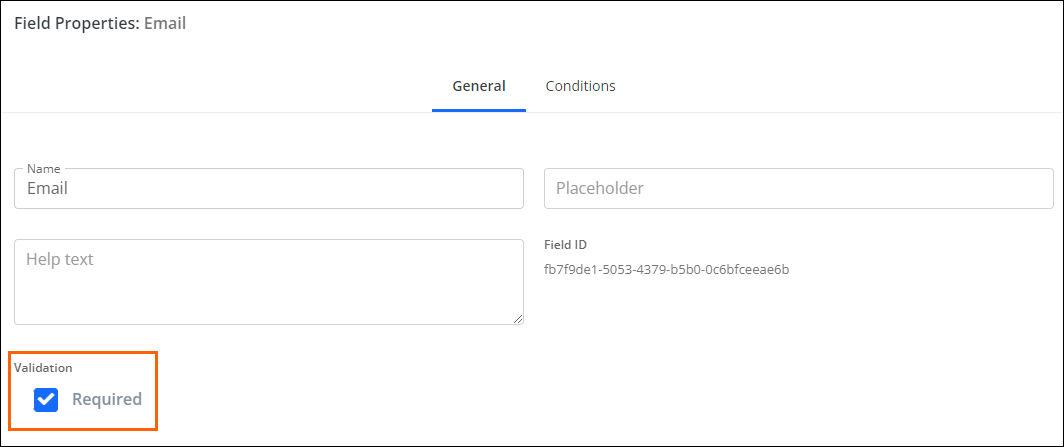Focus the Name input field
The width and height of the screenshot is (1064, 447).
(269, 189)
